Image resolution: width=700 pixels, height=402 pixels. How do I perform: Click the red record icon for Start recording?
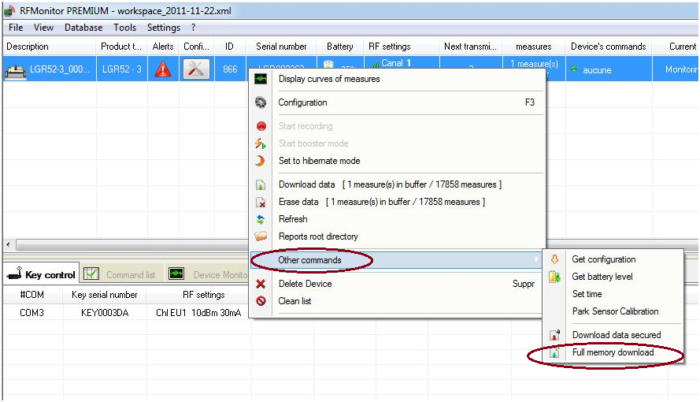tap(261, 126)
